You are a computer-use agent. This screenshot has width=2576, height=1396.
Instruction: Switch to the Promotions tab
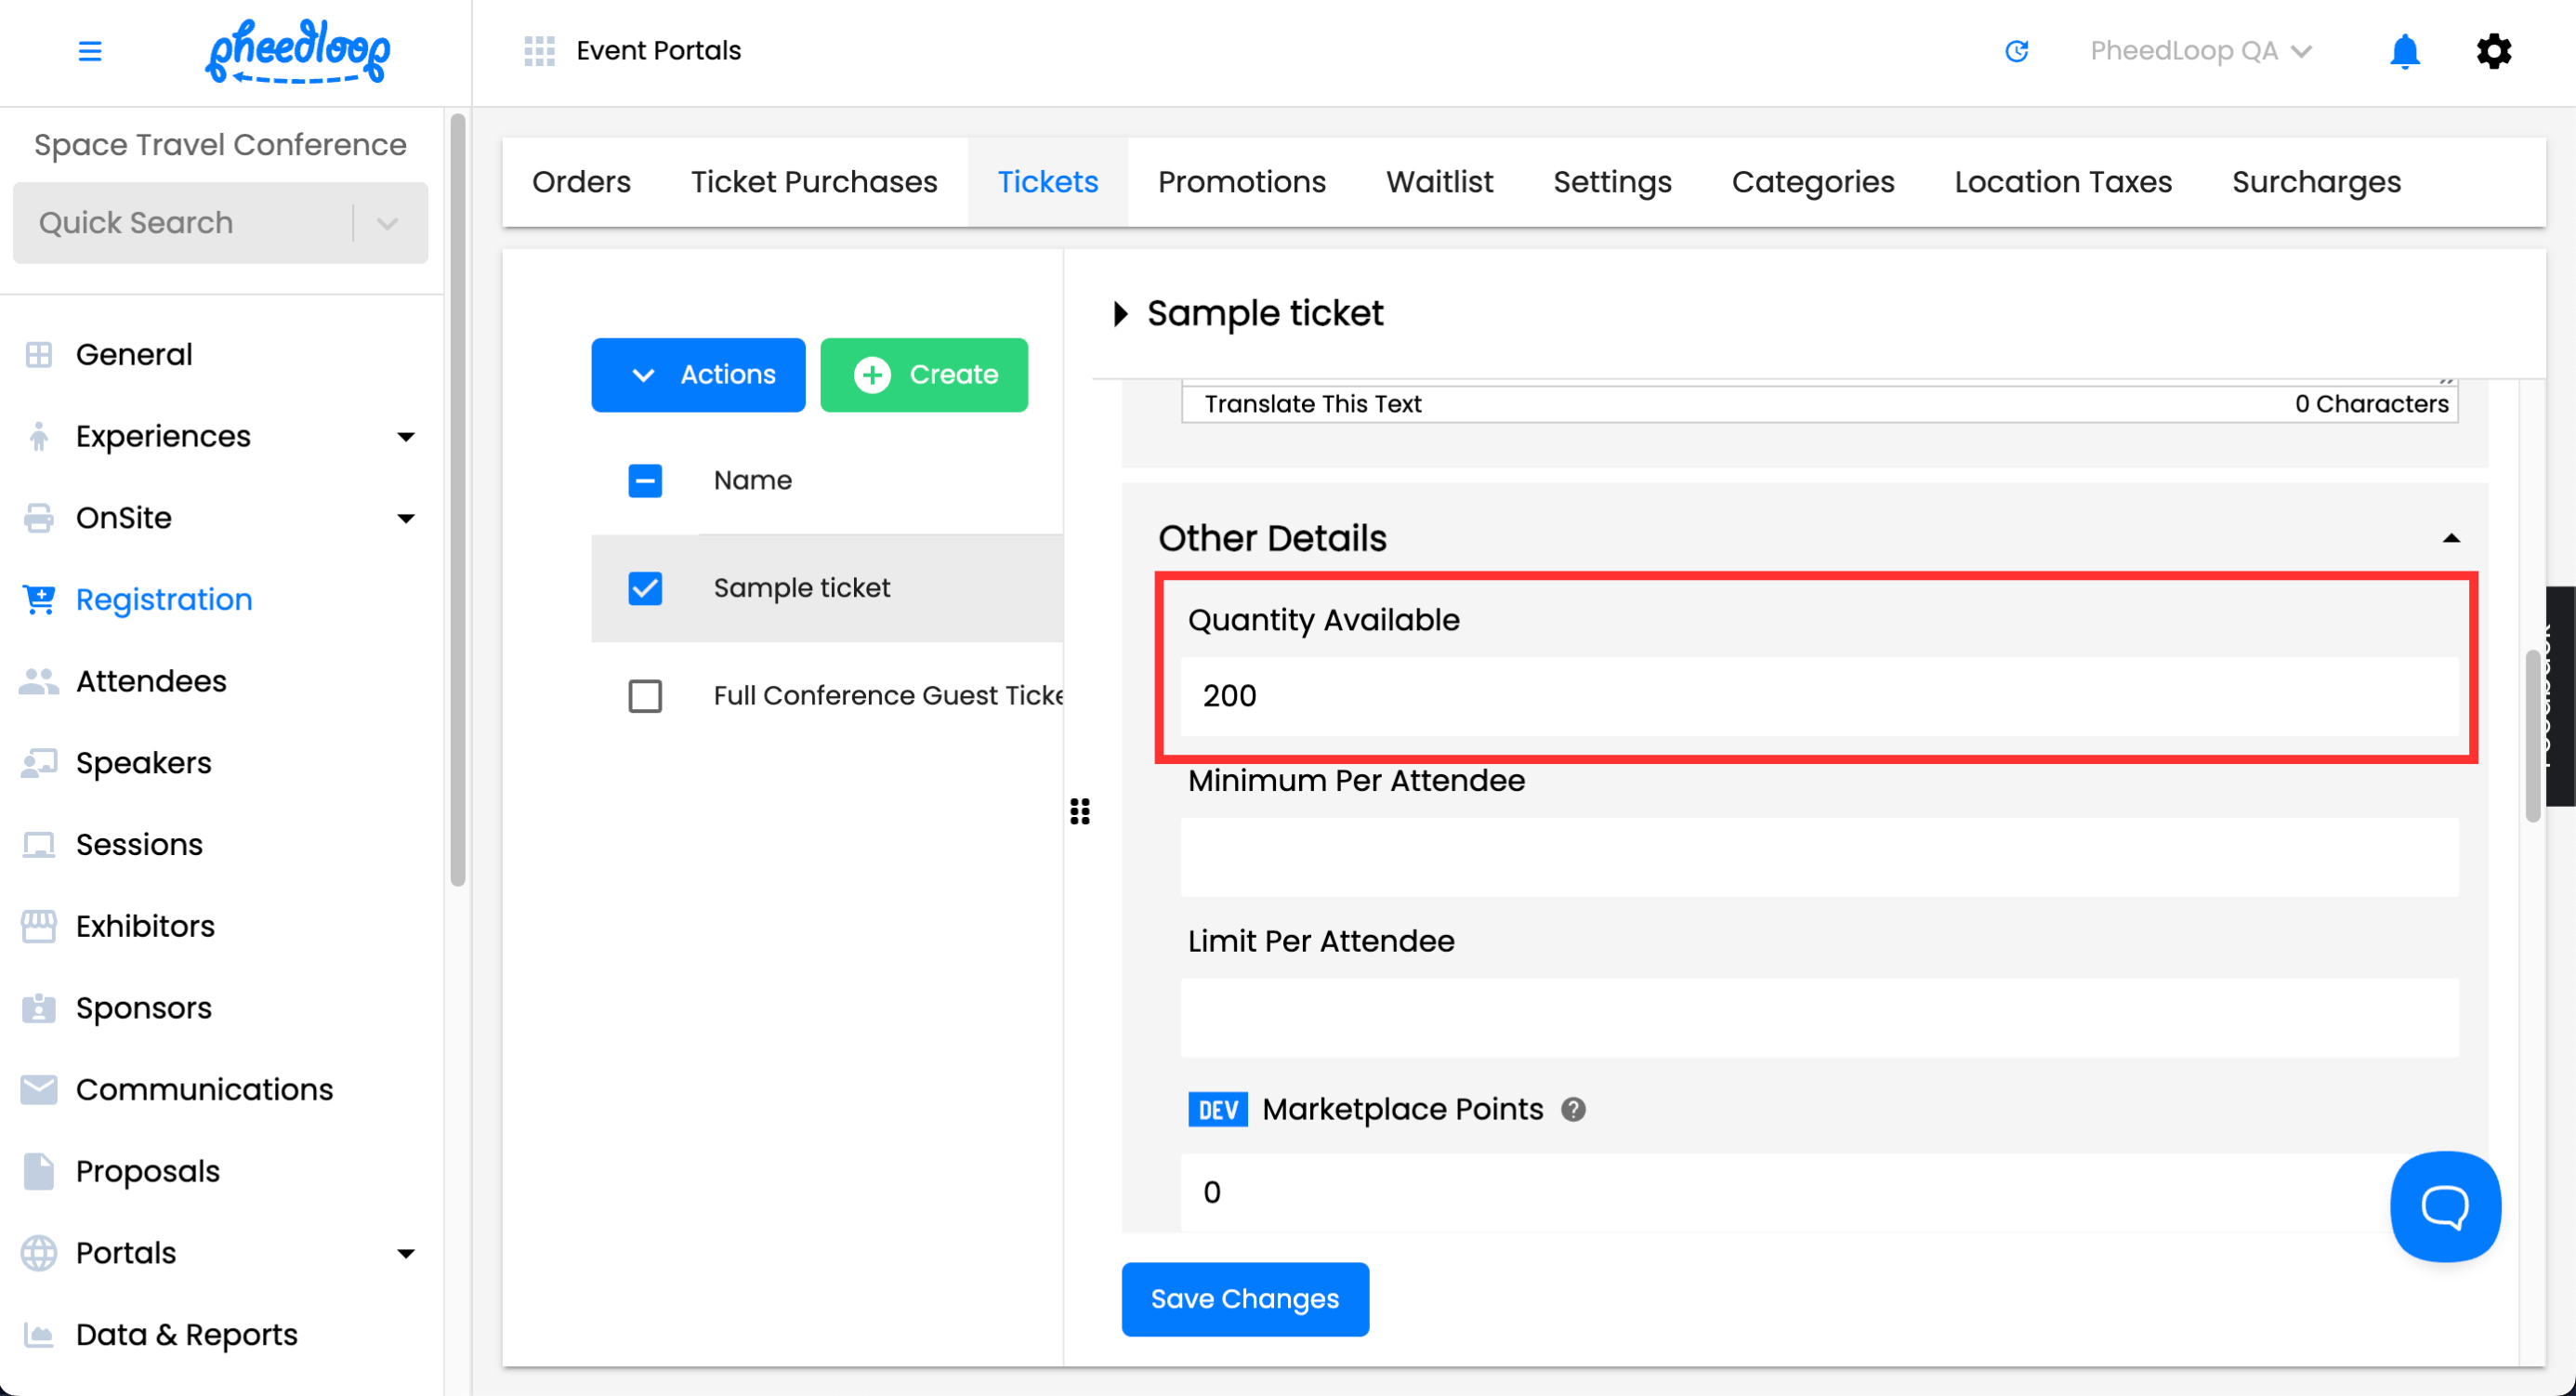(x=1241, y=182)
